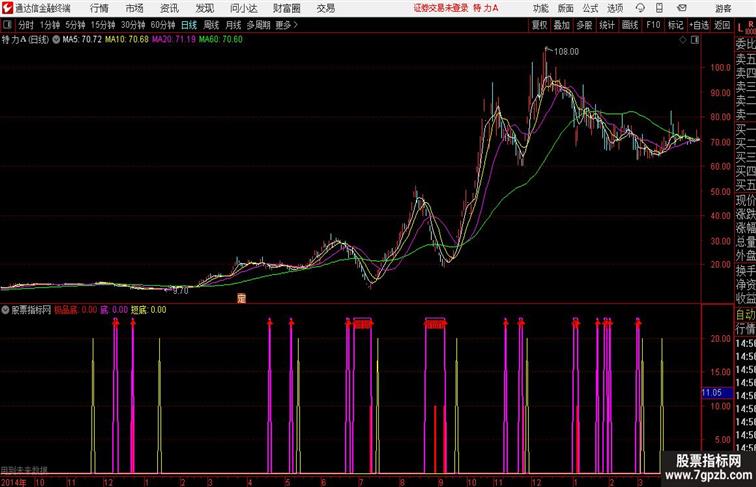The width and height of the screenshot is (756, 487).
Task: Click the 9.70 low price label
Action: pyautogui.click(x=180, y=291)
